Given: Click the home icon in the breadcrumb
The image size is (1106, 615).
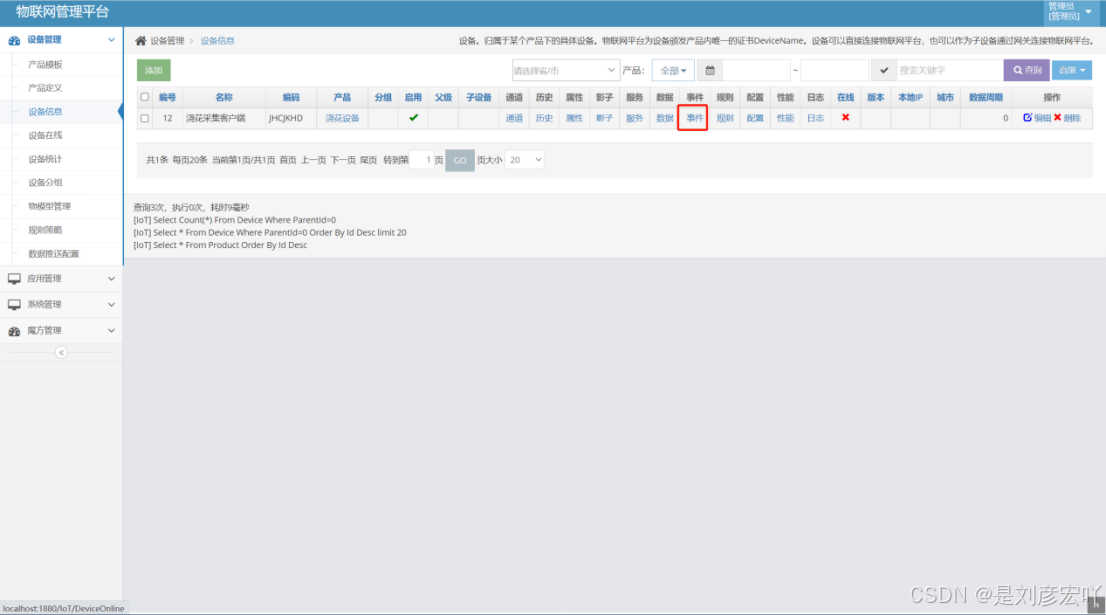Looking at the screenshot, I should [140, 41].
